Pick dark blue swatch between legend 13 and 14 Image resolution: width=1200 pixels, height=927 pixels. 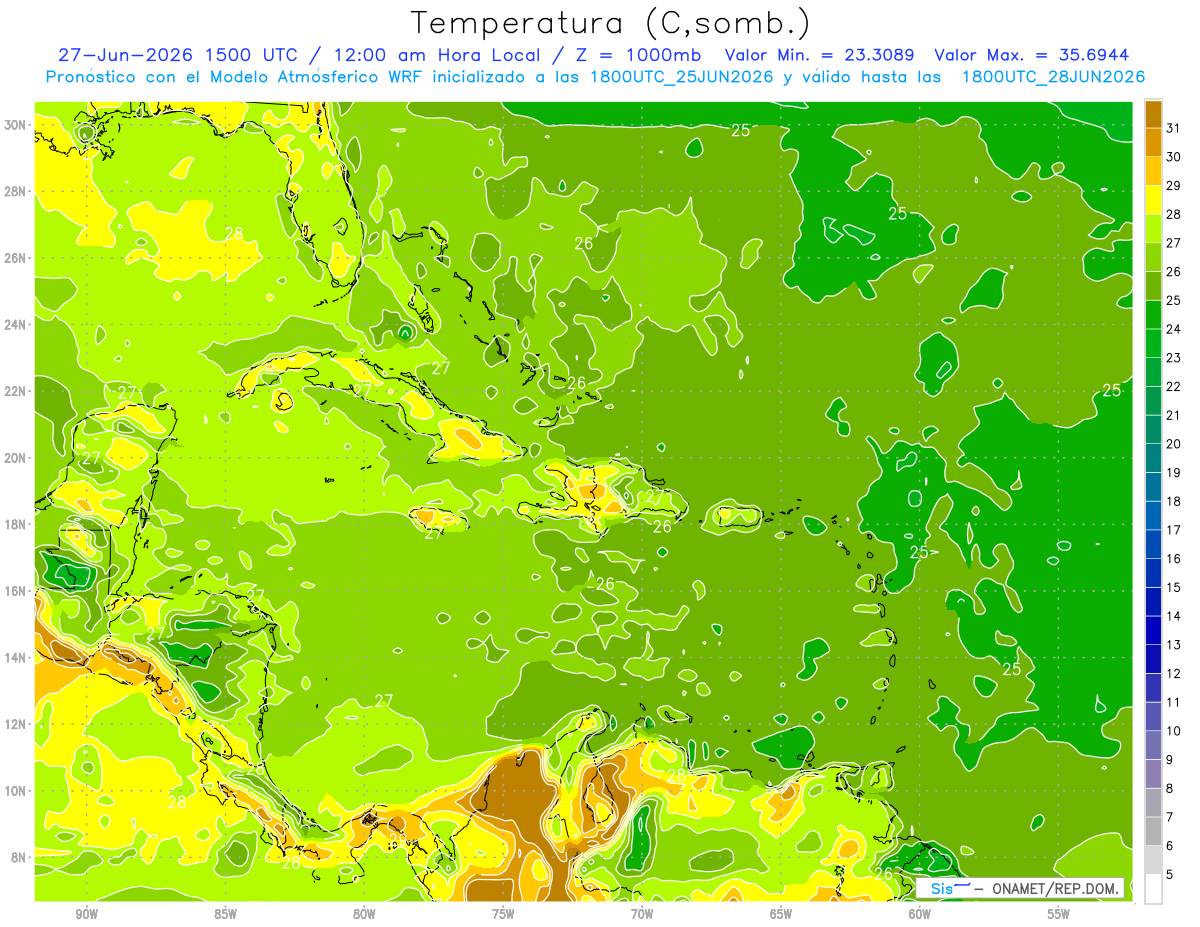tap(1153, 630)
